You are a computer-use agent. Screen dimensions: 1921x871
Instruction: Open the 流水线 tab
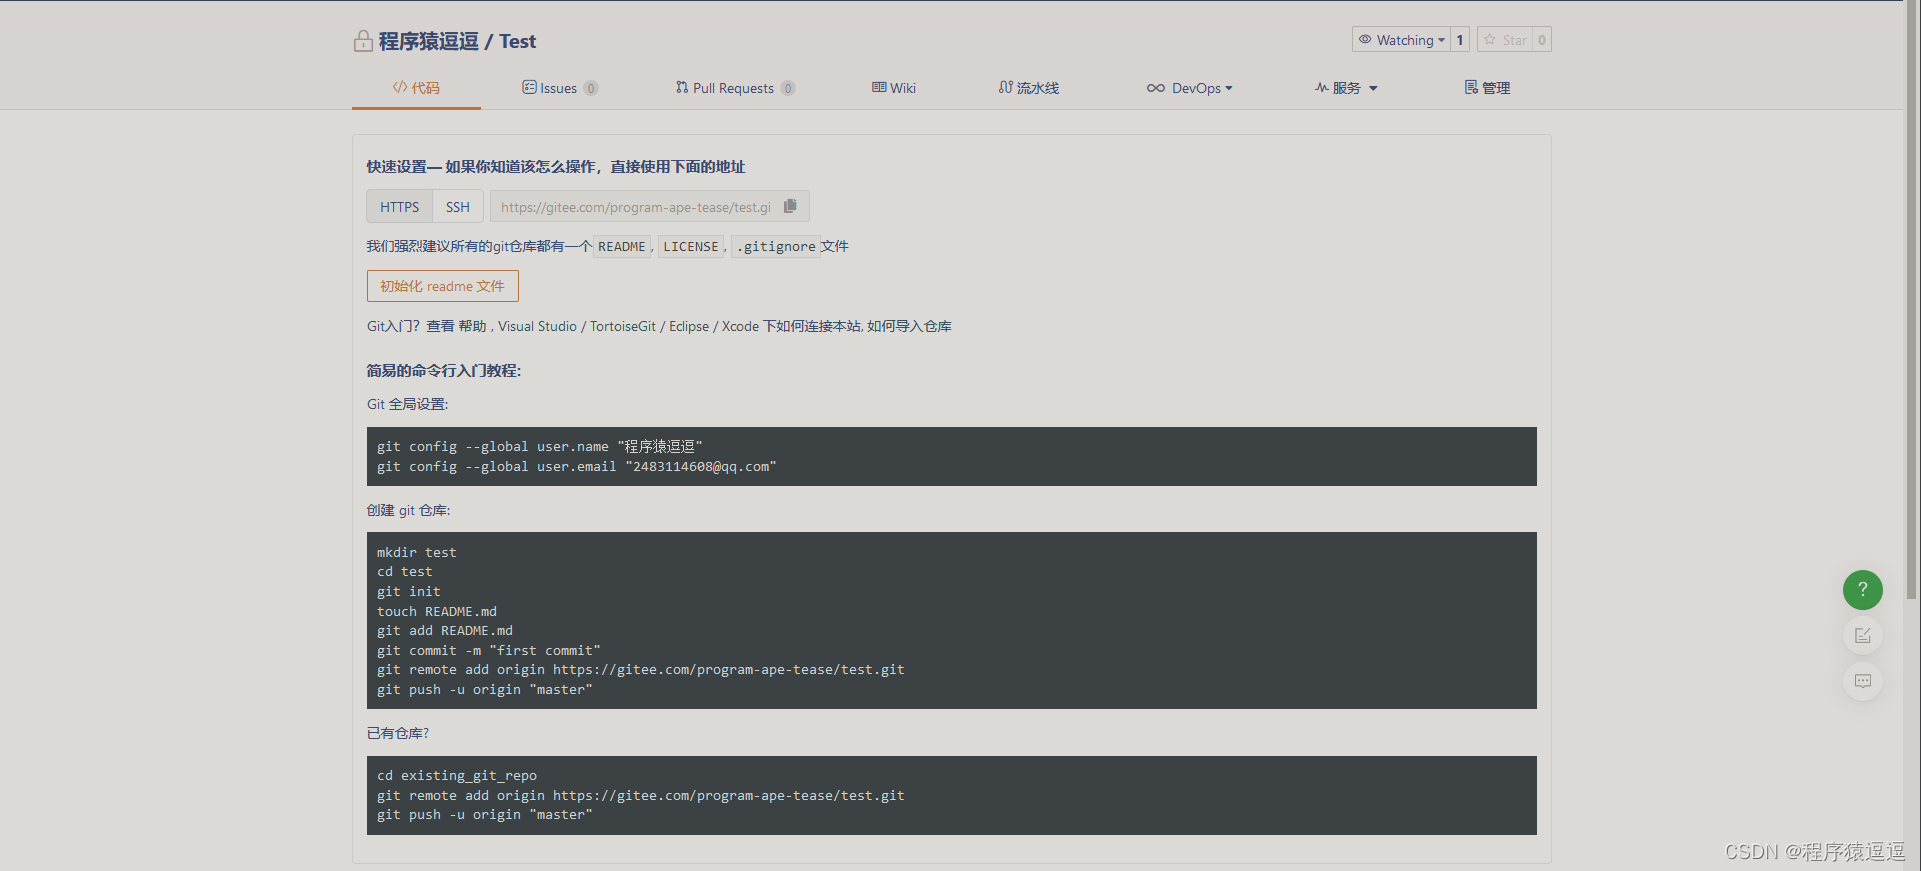(1029, 88)
